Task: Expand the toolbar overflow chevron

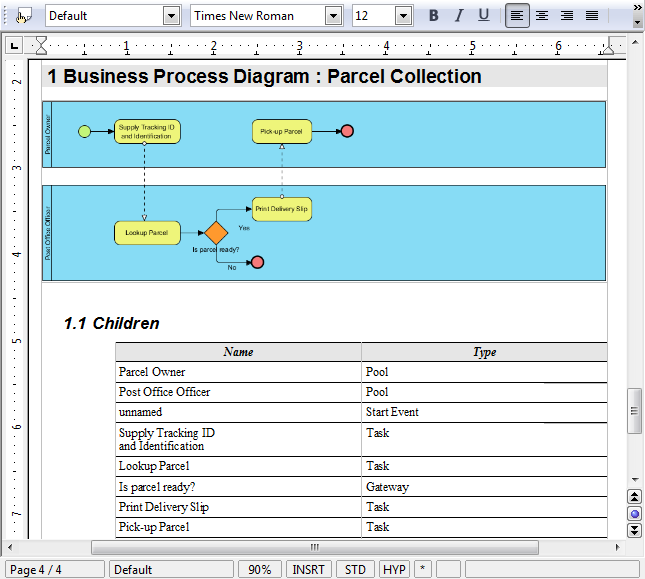Action: click(x=637, y=8)
